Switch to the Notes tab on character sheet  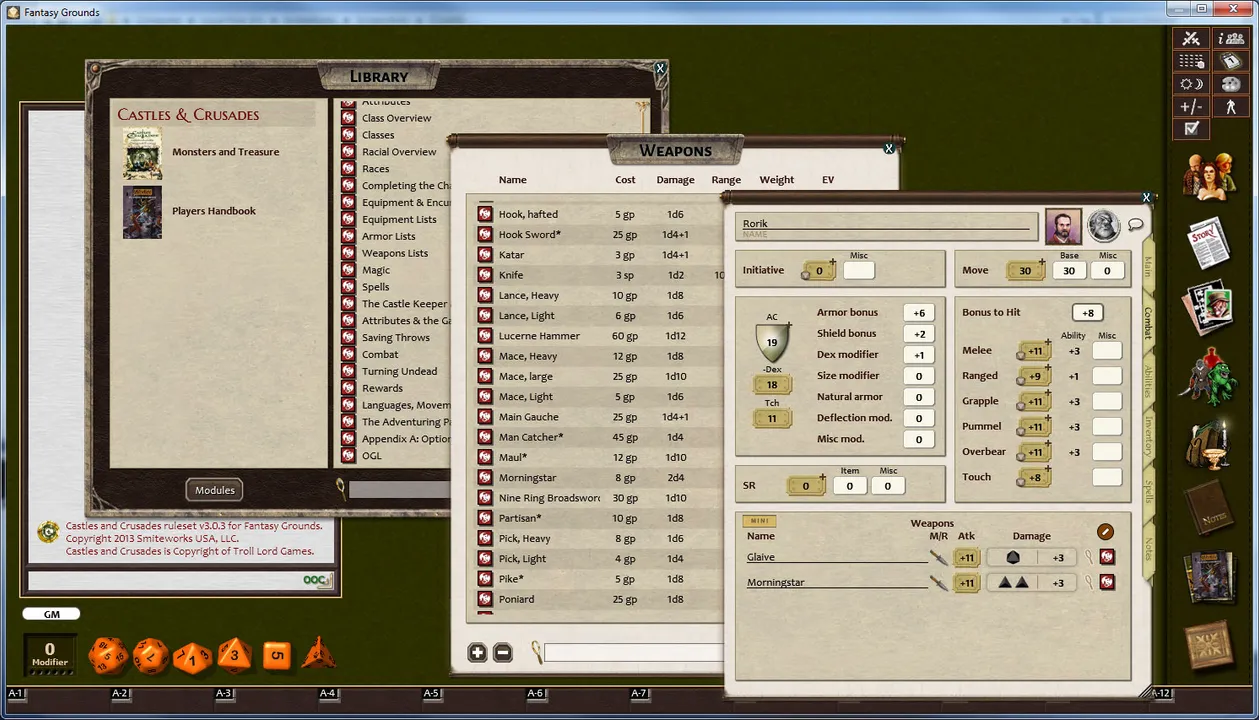pyautogui.click(x=1148, y=547)
